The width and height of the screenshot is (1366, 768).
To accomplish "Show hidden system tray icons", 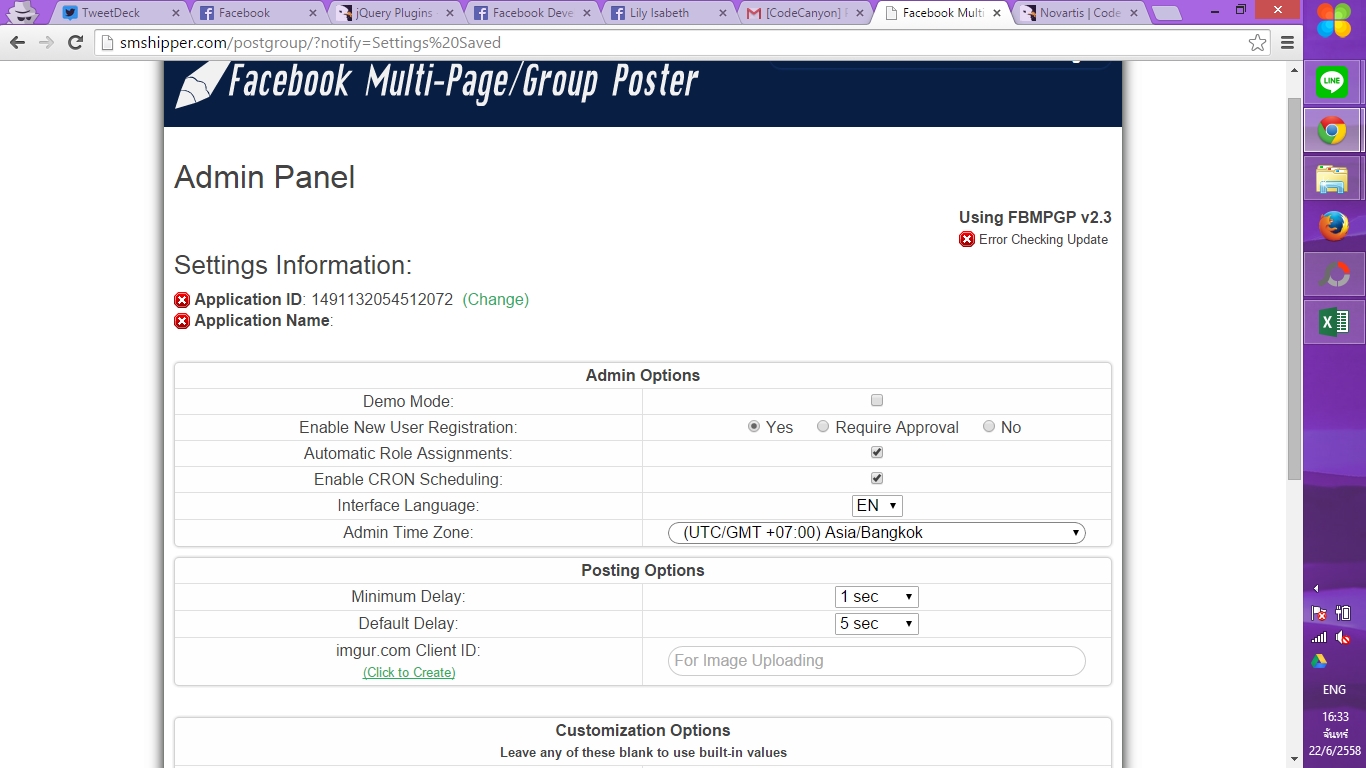I will point(1317,588).
